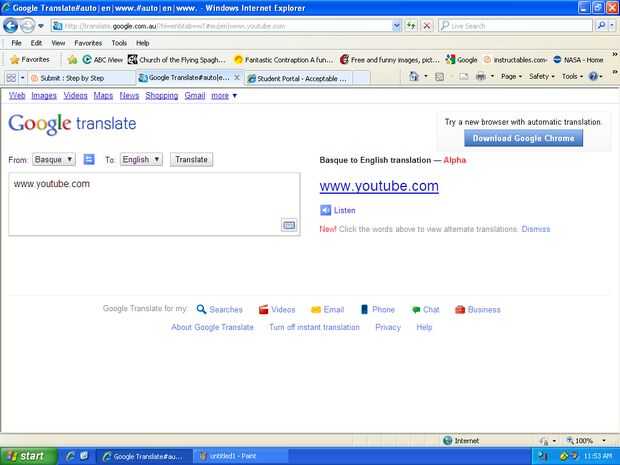Open the instructables.com favorite
The width and height of the screenshot is (620, 465).
pos(515,60)
